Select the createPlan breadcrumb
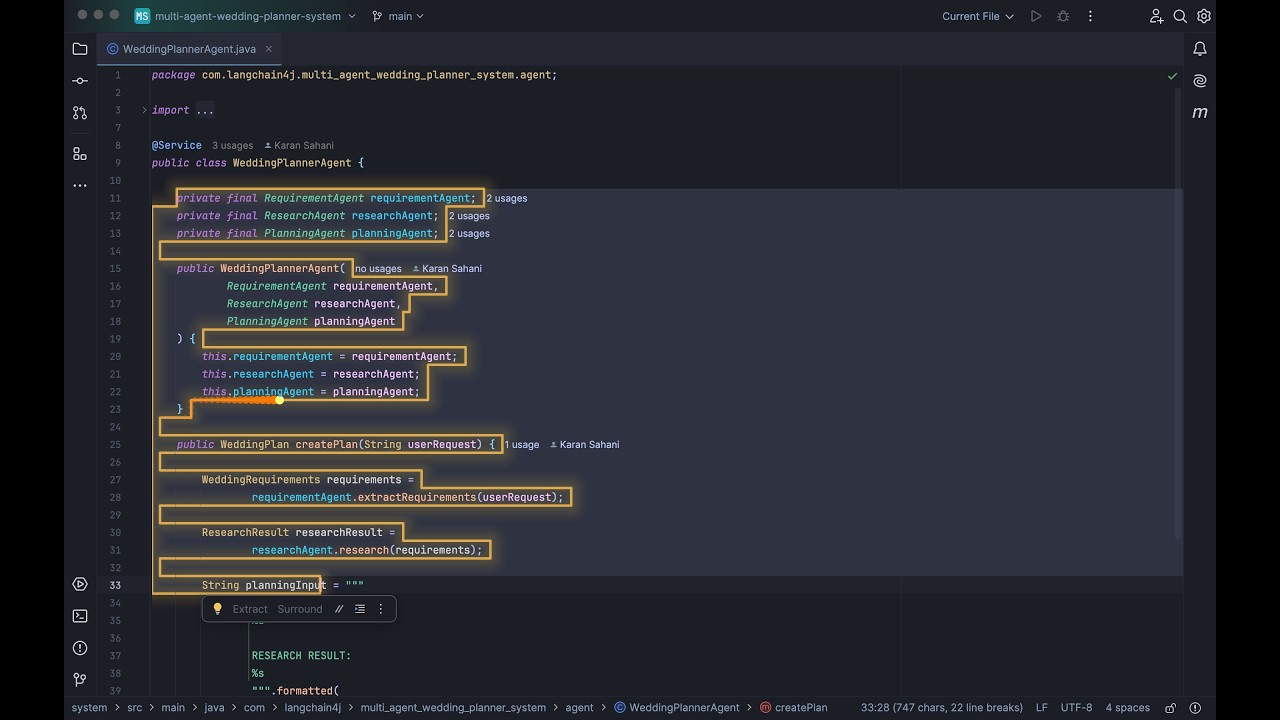This screenshot has width=1280, height=720. point(794,708)
